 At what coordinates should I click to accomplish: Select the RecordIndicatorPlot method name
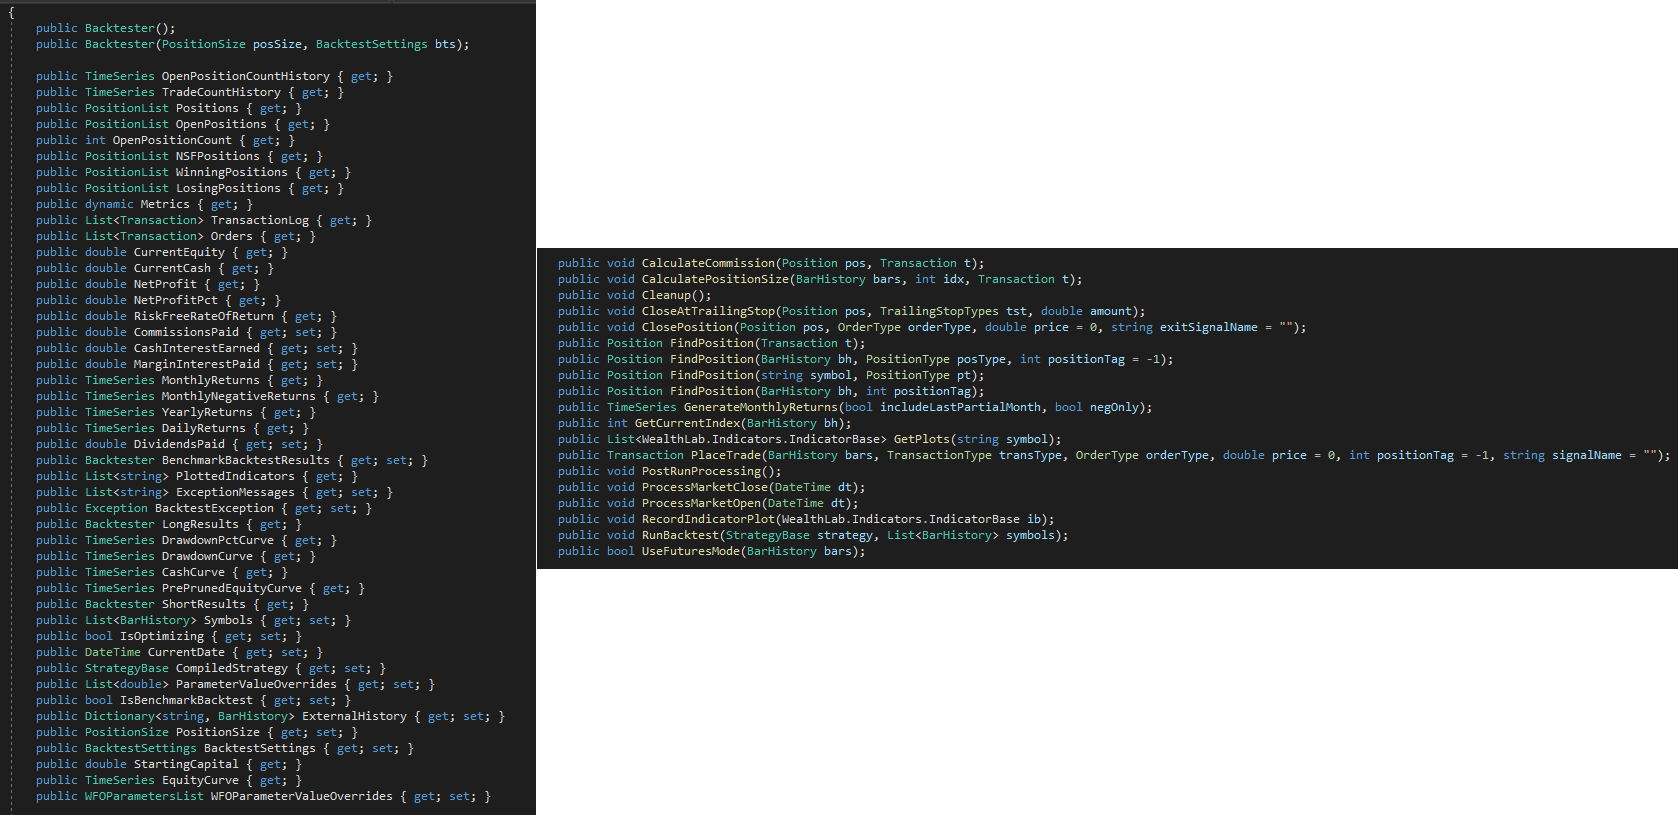pyautogui.click(x=708, y=519)
